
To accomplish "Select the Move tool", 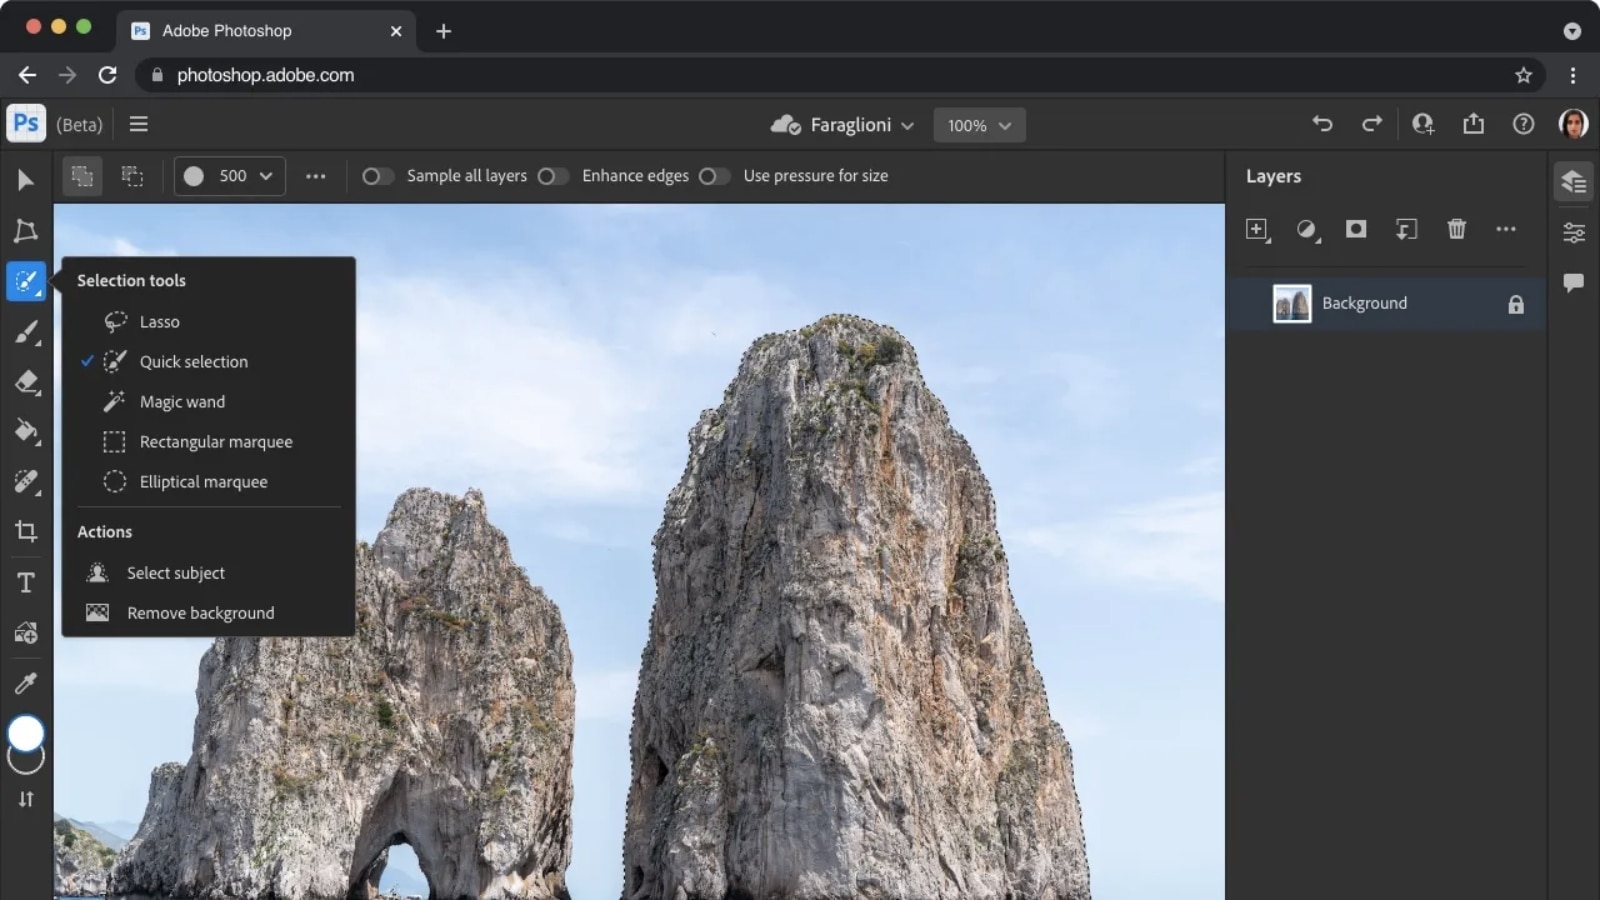I will click(x=26, y=180).
